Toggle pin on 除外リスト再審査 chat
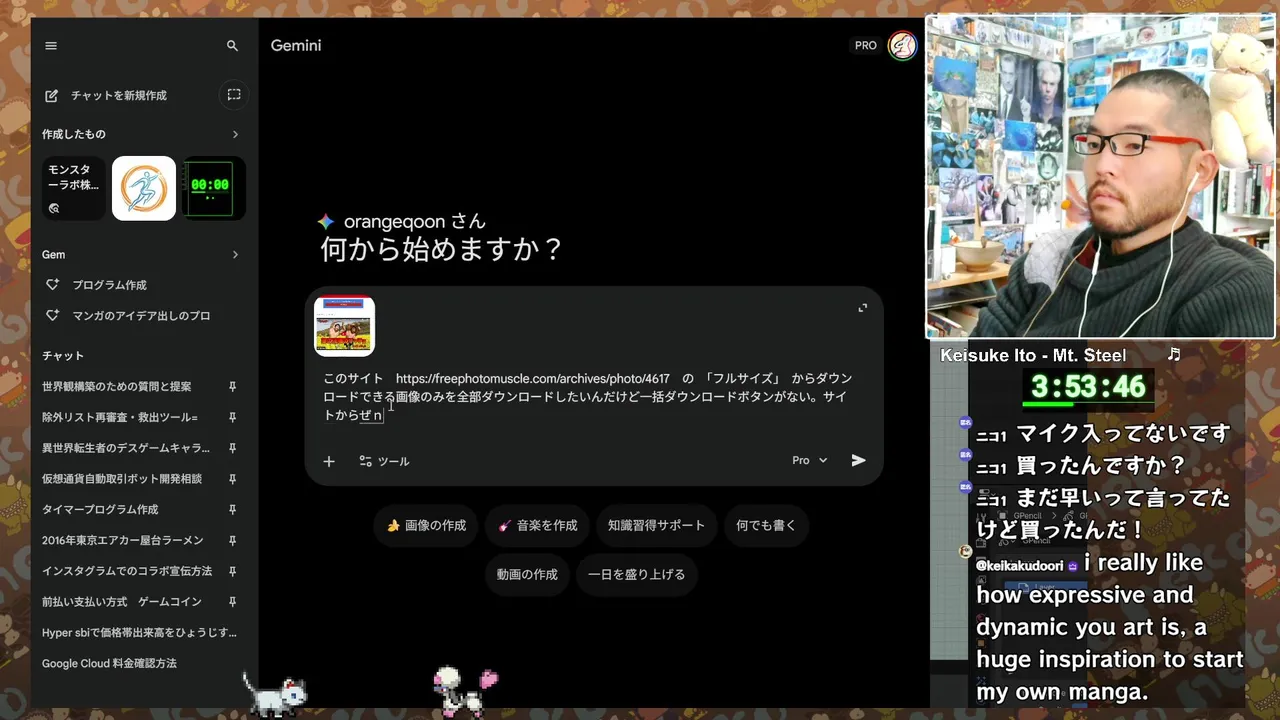The height and width of the screenshot is (720, 1280). (x=232, y=417)
